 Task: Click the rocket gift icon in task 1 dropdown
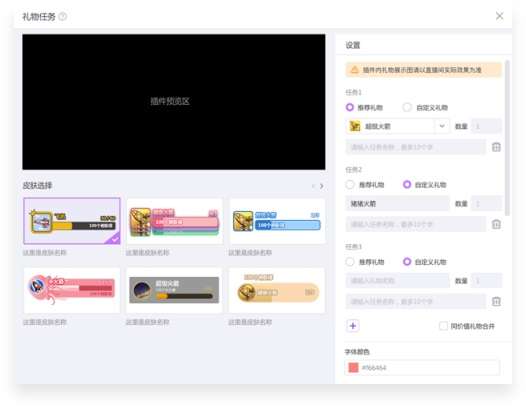(355, 126)
